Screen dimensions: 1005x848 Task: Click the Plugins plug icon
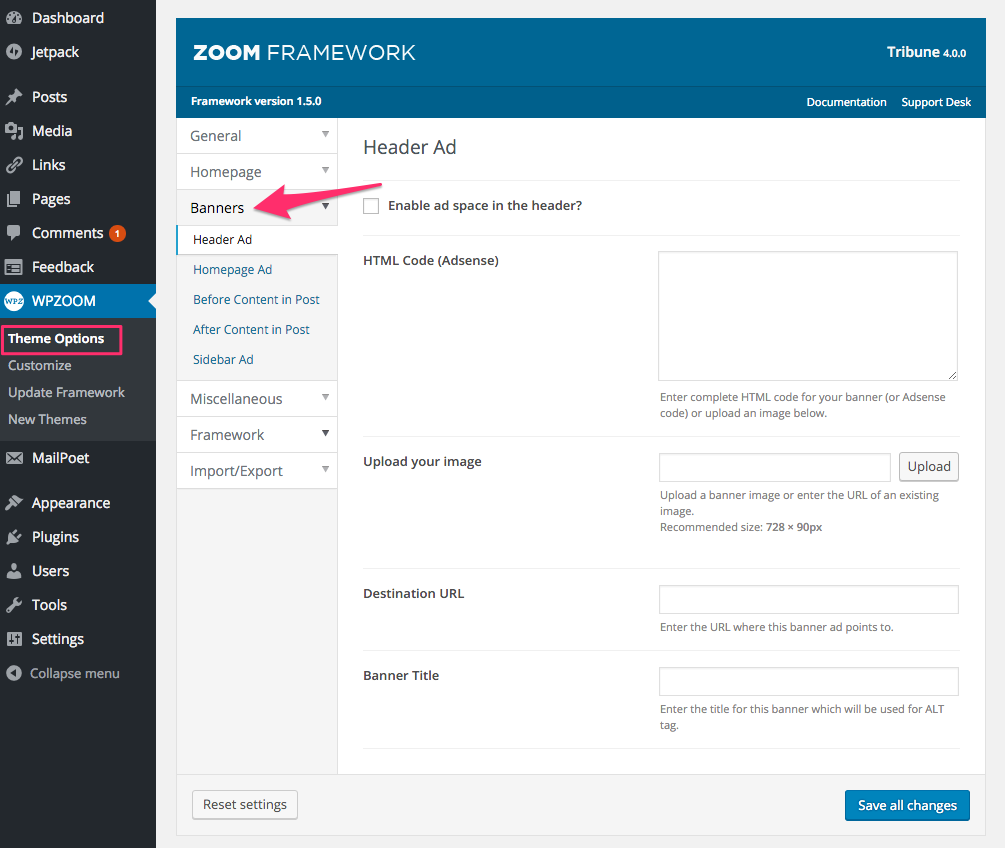coord(14,537)
